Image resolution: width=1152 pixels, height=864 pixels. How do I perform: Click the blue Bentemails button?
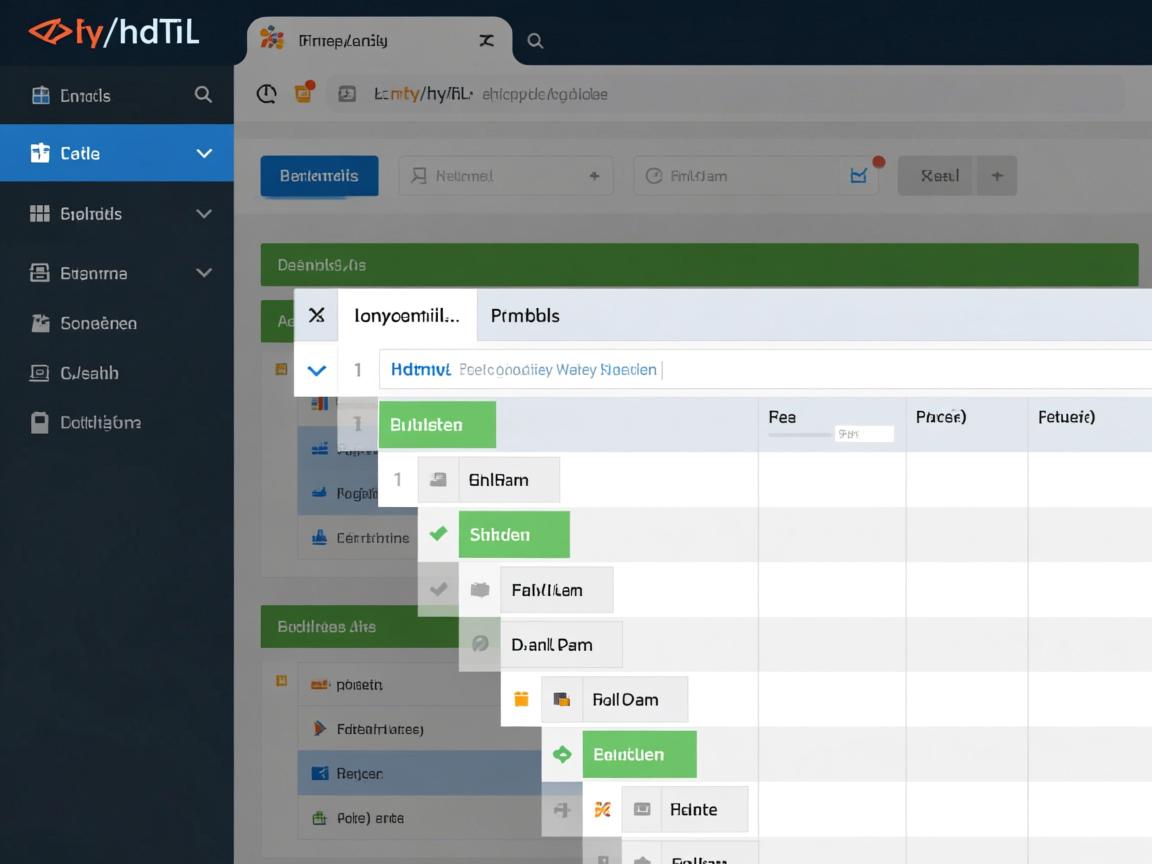319,176
